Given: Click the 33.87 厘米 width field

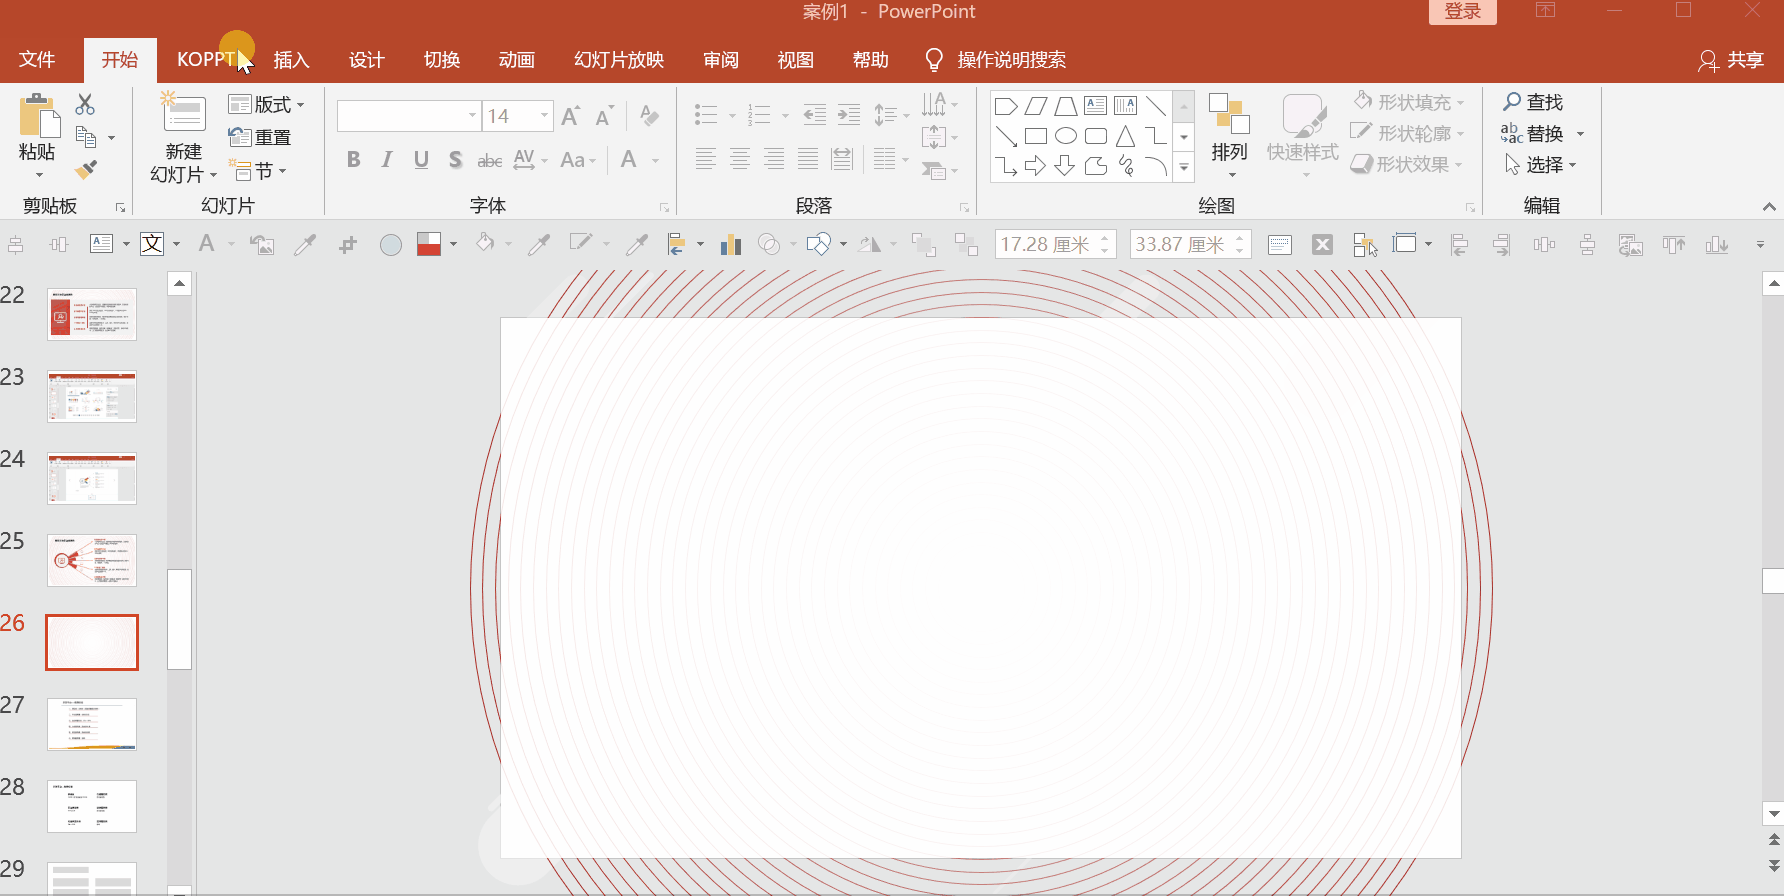Looking at the screenshot, I should tap(1190, 244).
